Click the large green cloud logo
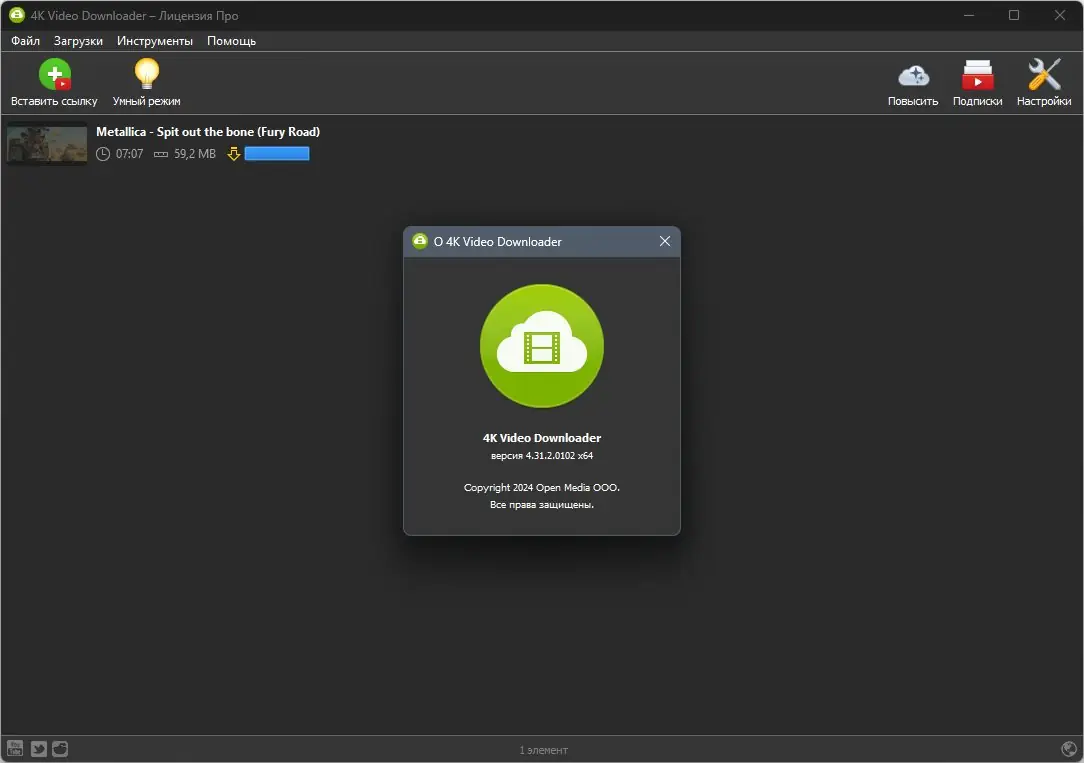This screenshot has height=763, width=1084. click(542, 346)
